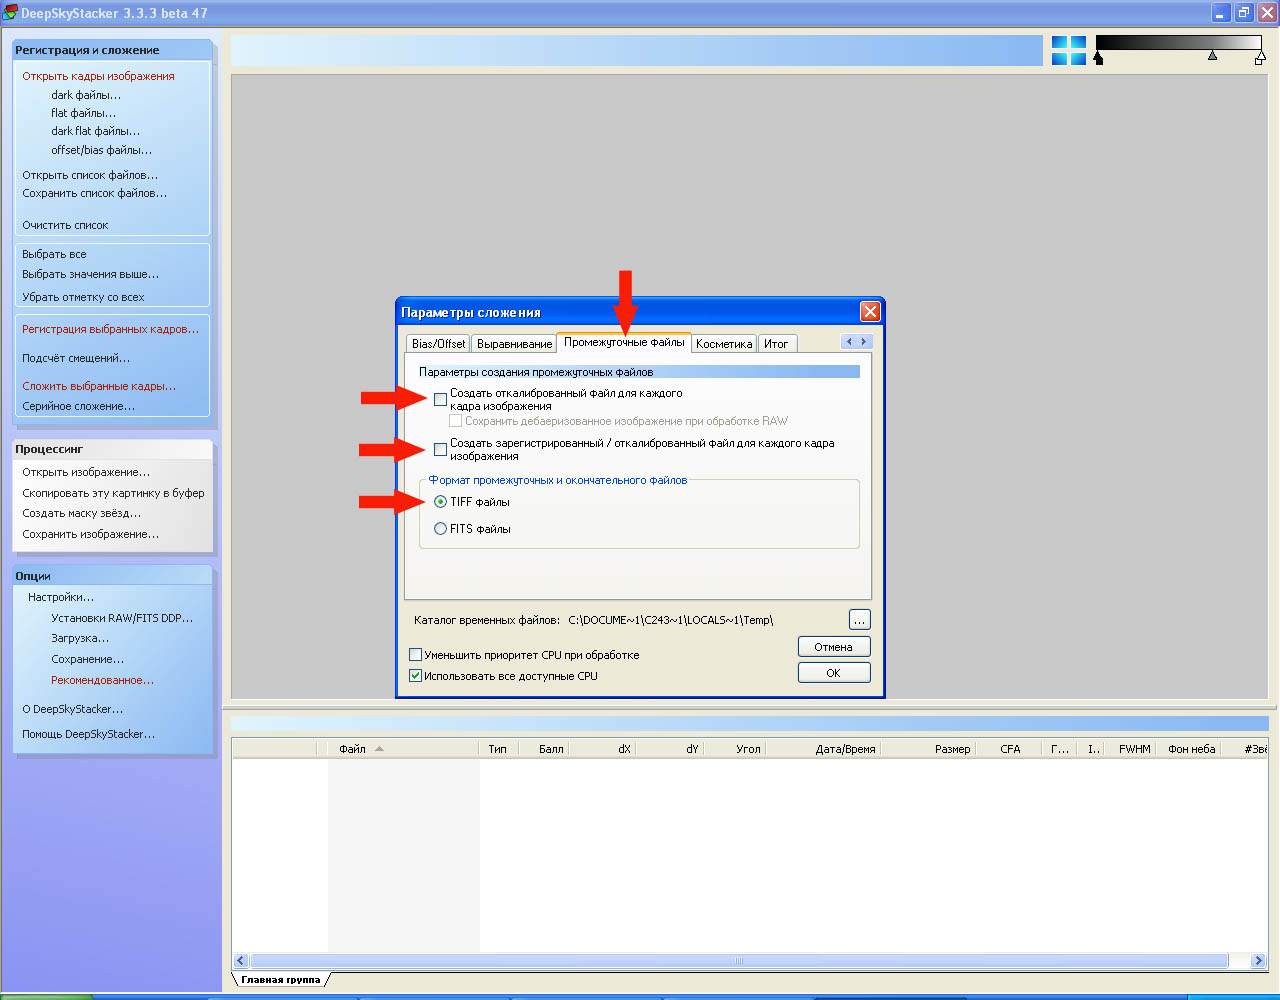The height and width of the screenshot is (1000, 1280).
Task: Click the gray midpoint triangle on gradient
Action: point(1212,56)
